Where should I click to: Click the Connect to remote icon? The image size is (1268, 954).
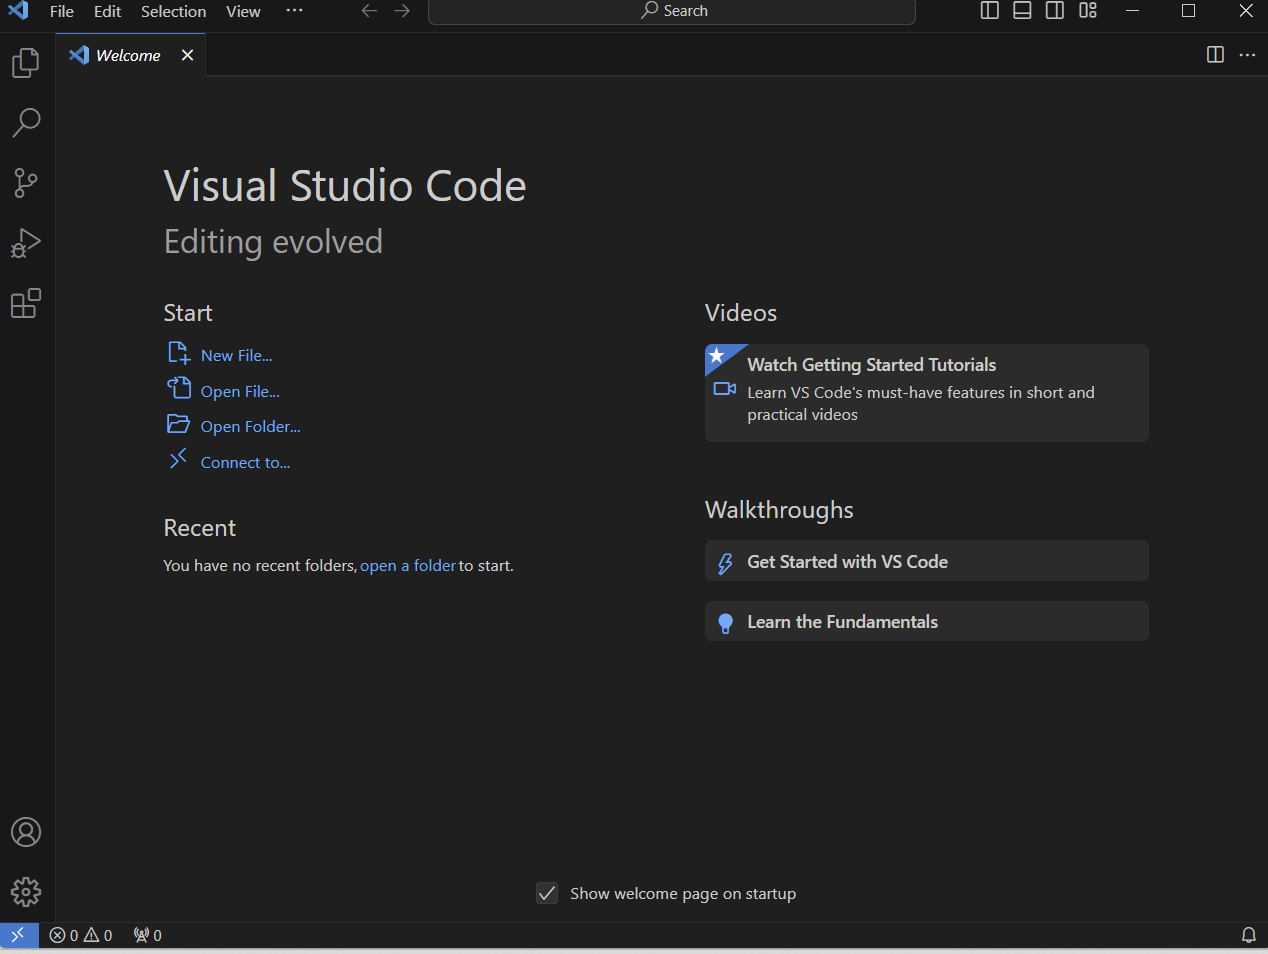178,459
